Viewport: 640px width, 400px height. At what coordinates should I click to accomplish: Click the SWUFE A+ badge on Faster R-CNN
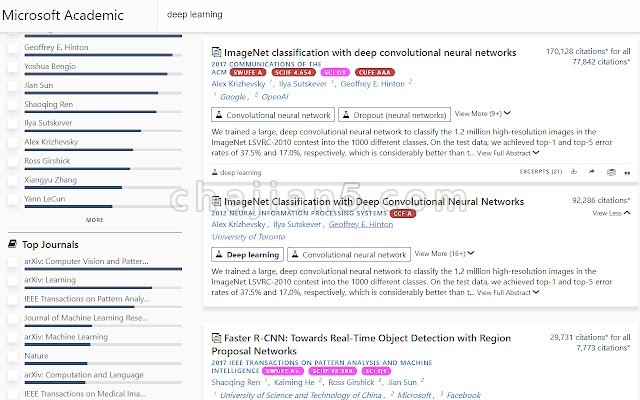(282, 371)
